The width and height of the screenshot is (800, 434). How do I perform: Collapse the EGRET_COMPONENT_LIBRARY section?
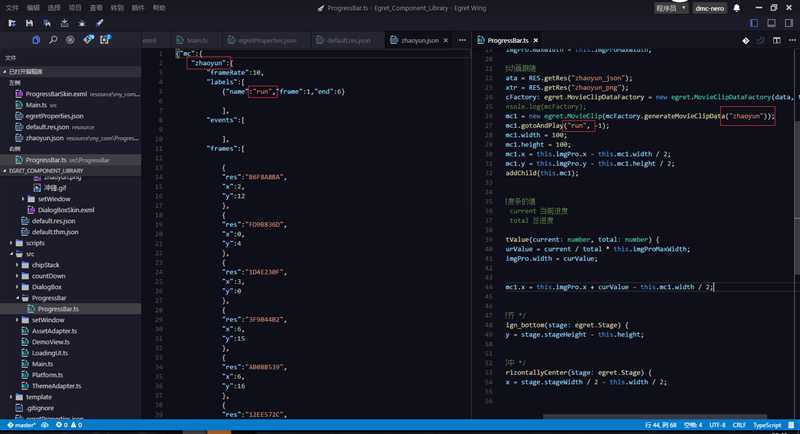pos(71,171)
